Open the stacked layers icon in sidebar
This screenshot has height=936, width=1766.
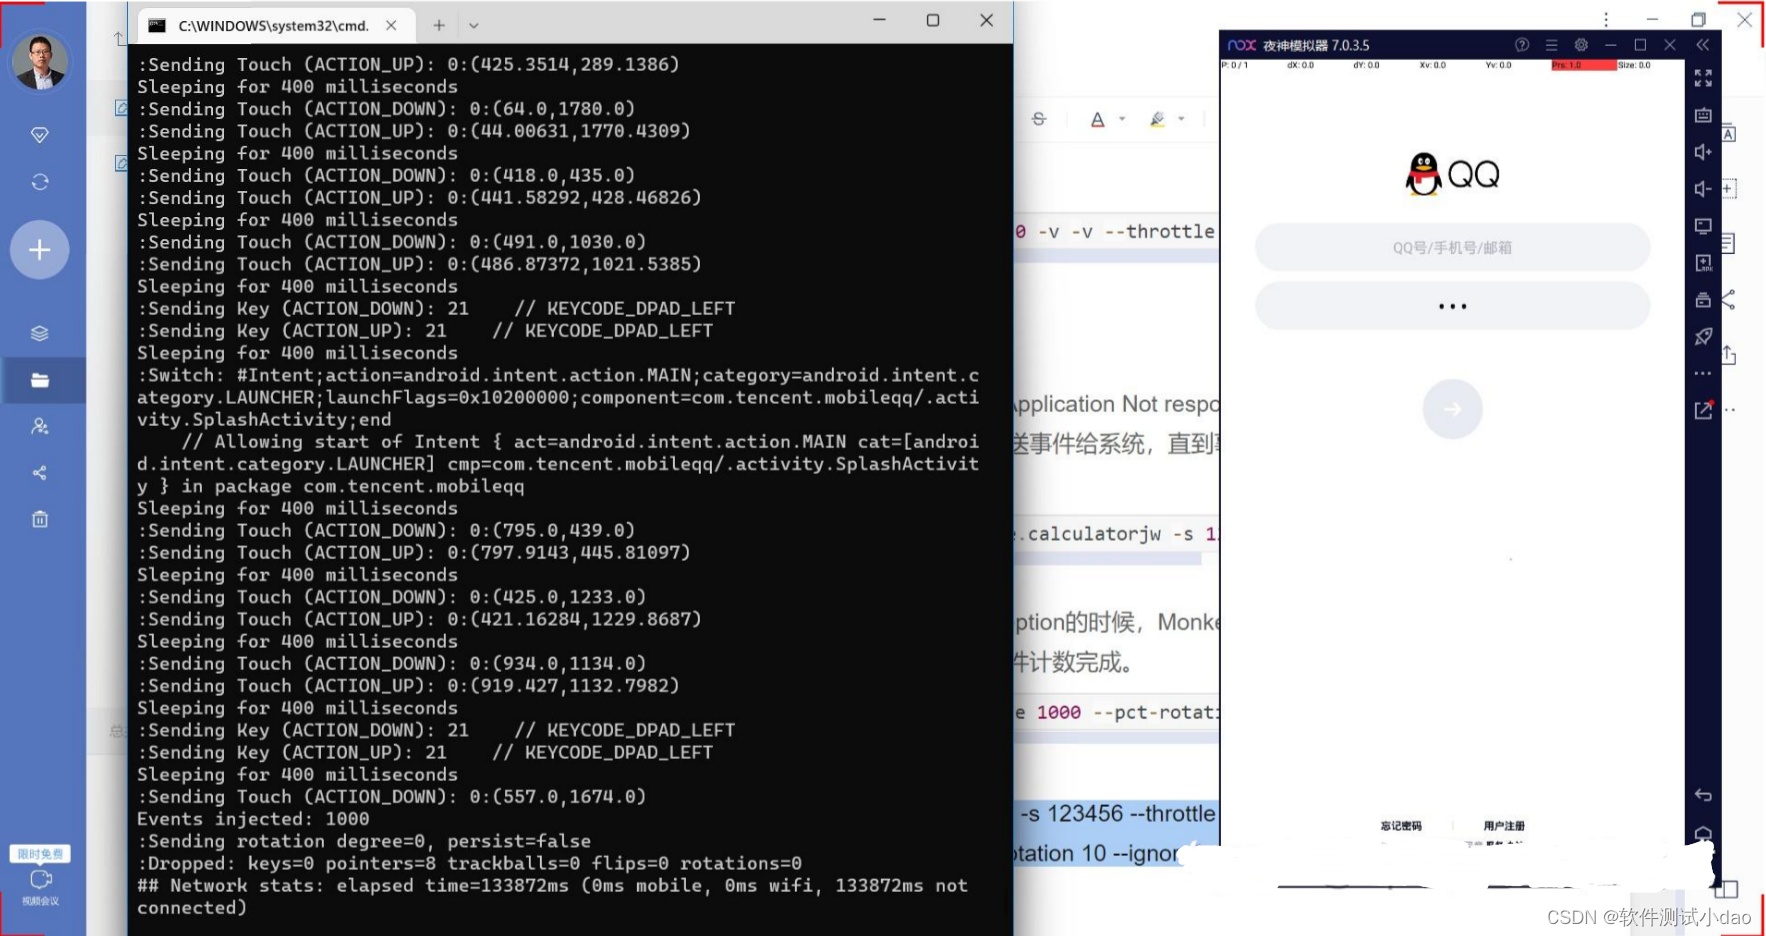pos(40,333)
